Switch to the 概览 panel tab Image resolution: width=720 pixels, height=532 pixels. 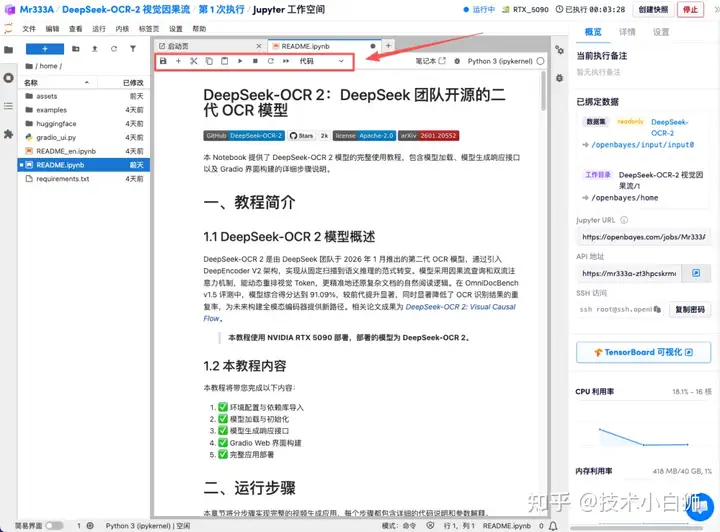[x=593, y=32]
